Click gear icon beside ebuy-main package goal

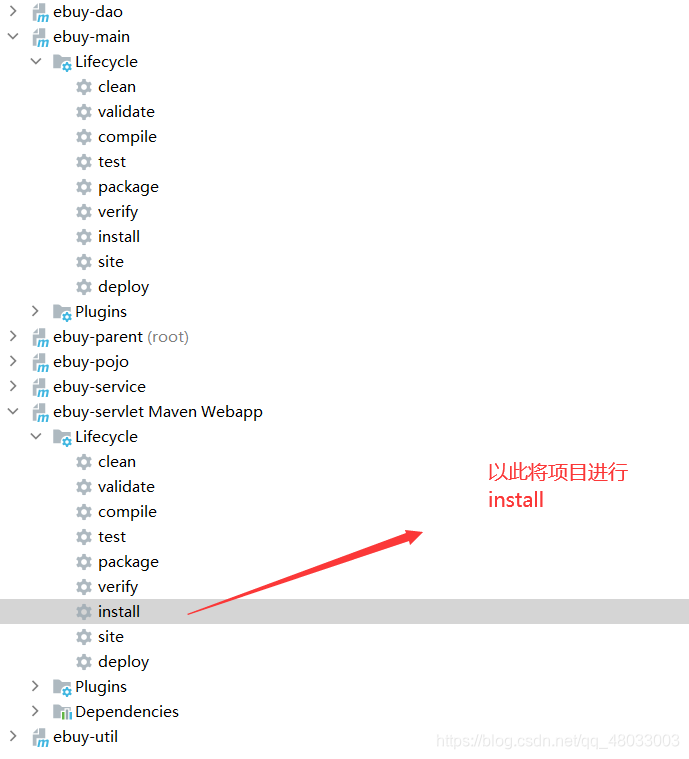pyautogui.click(x=84, y=187)
